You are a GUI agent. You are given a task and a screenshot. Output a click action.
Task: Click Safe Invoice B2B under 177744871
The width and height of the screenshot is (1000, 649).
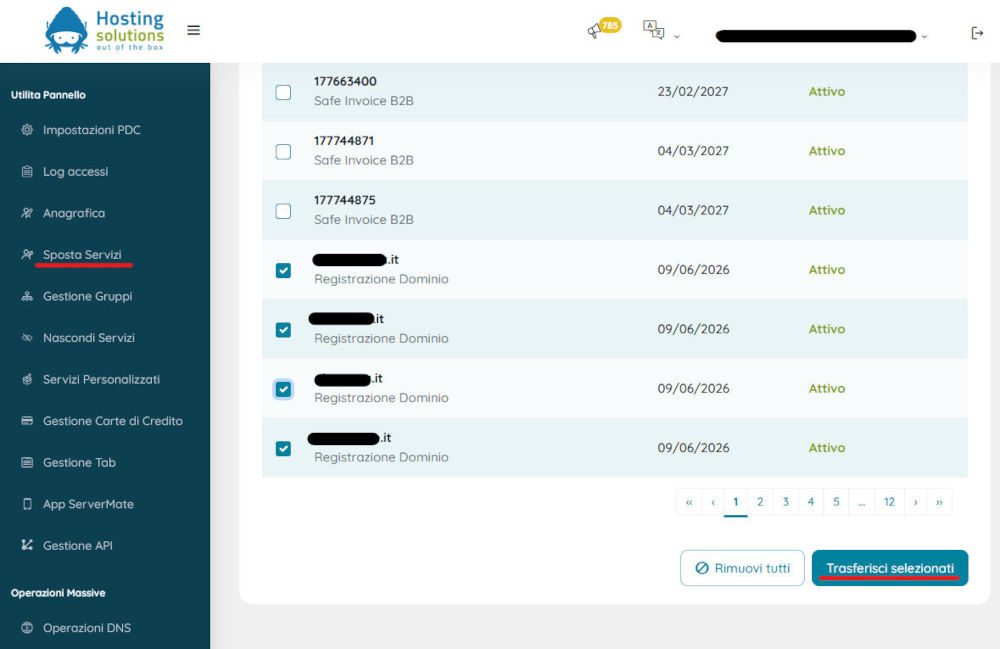tap(364, 160)
